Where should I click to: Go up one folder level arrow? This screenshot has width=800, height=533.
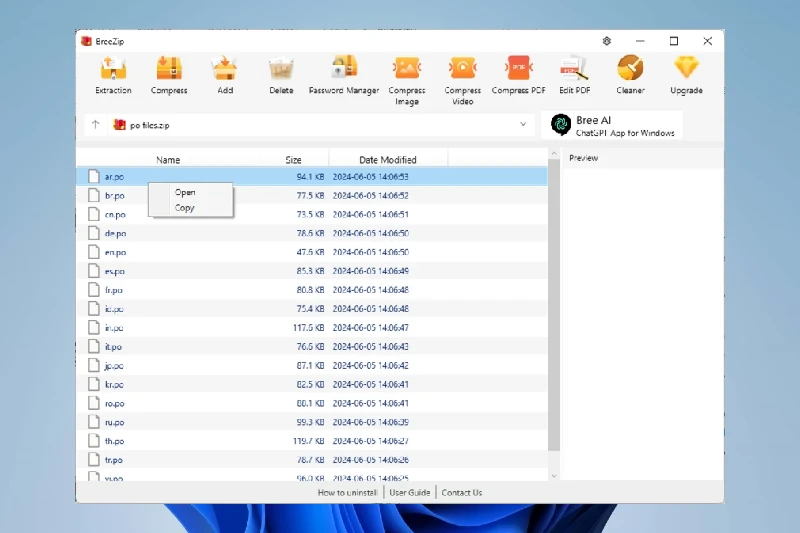point(95,124)
